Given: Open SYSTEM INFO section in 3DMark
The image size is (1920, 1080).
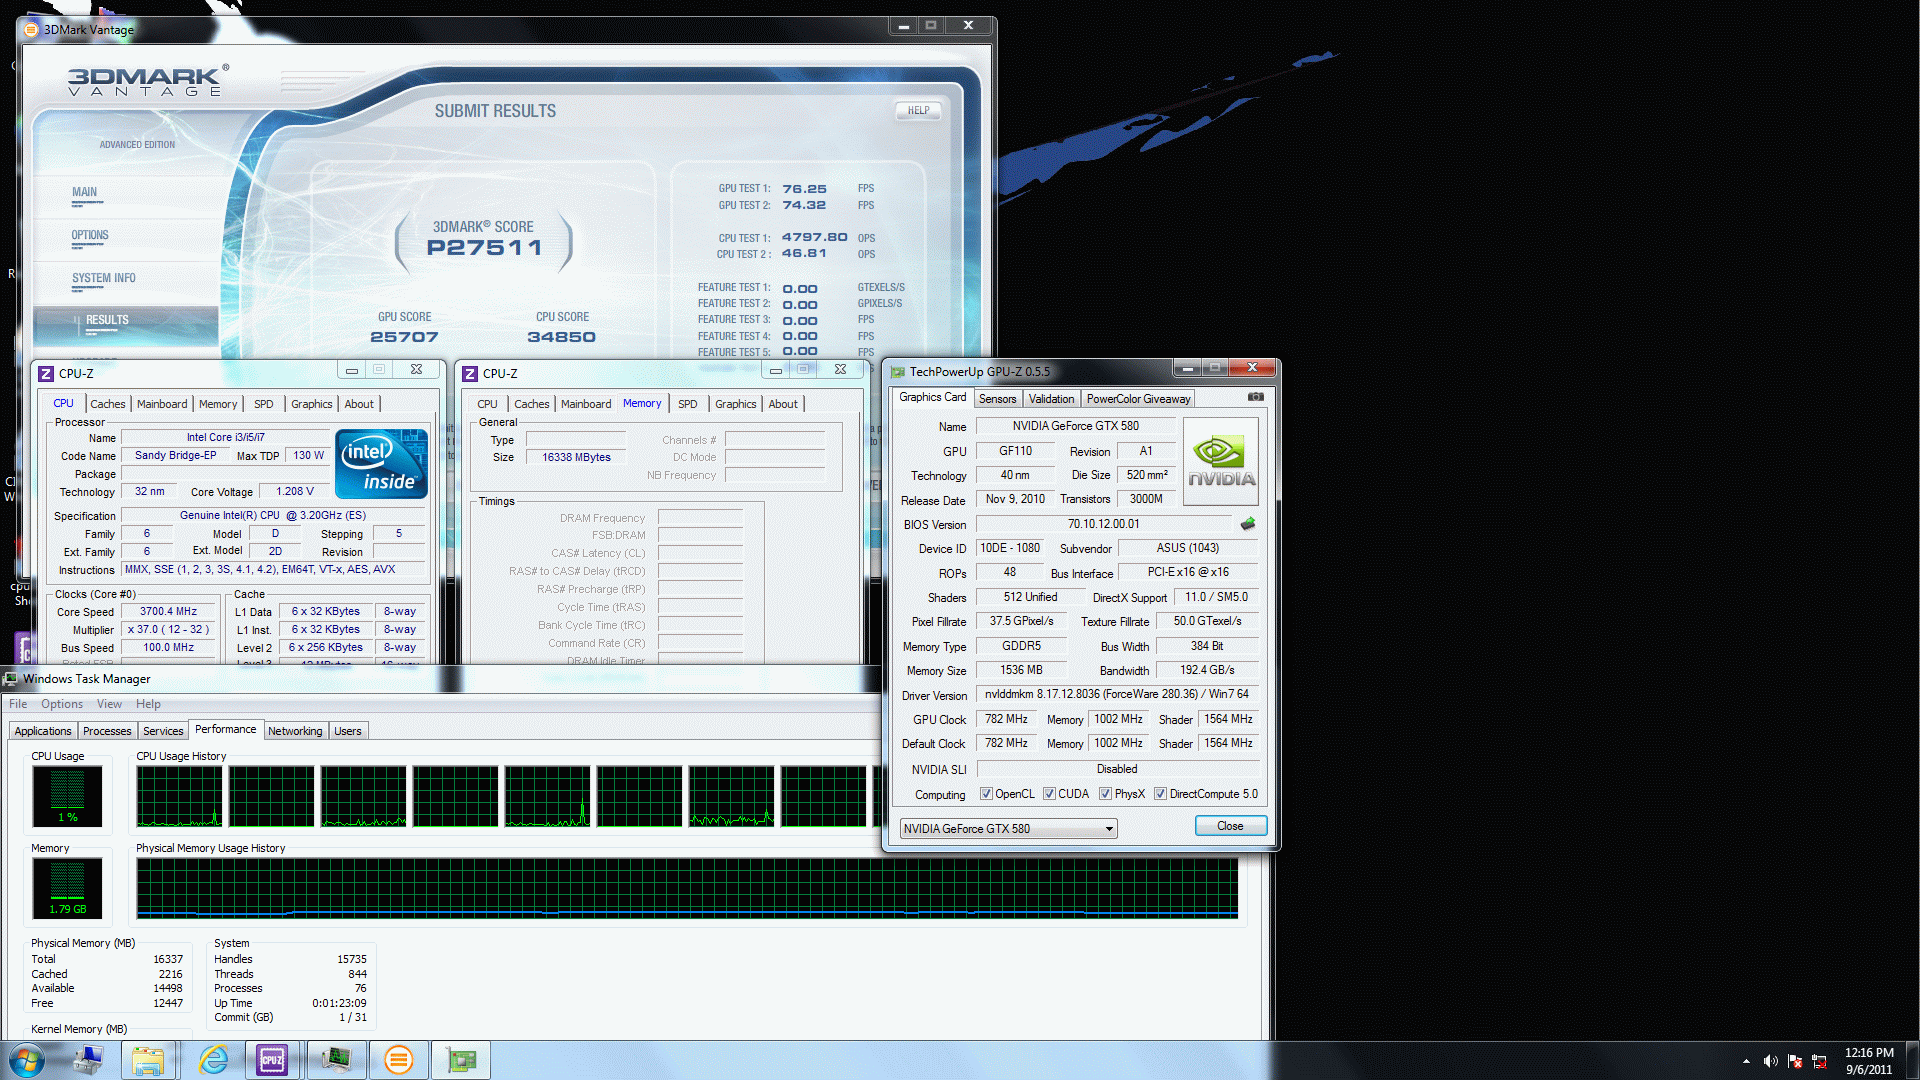Looking at the screenshot, I should [103, 279].
